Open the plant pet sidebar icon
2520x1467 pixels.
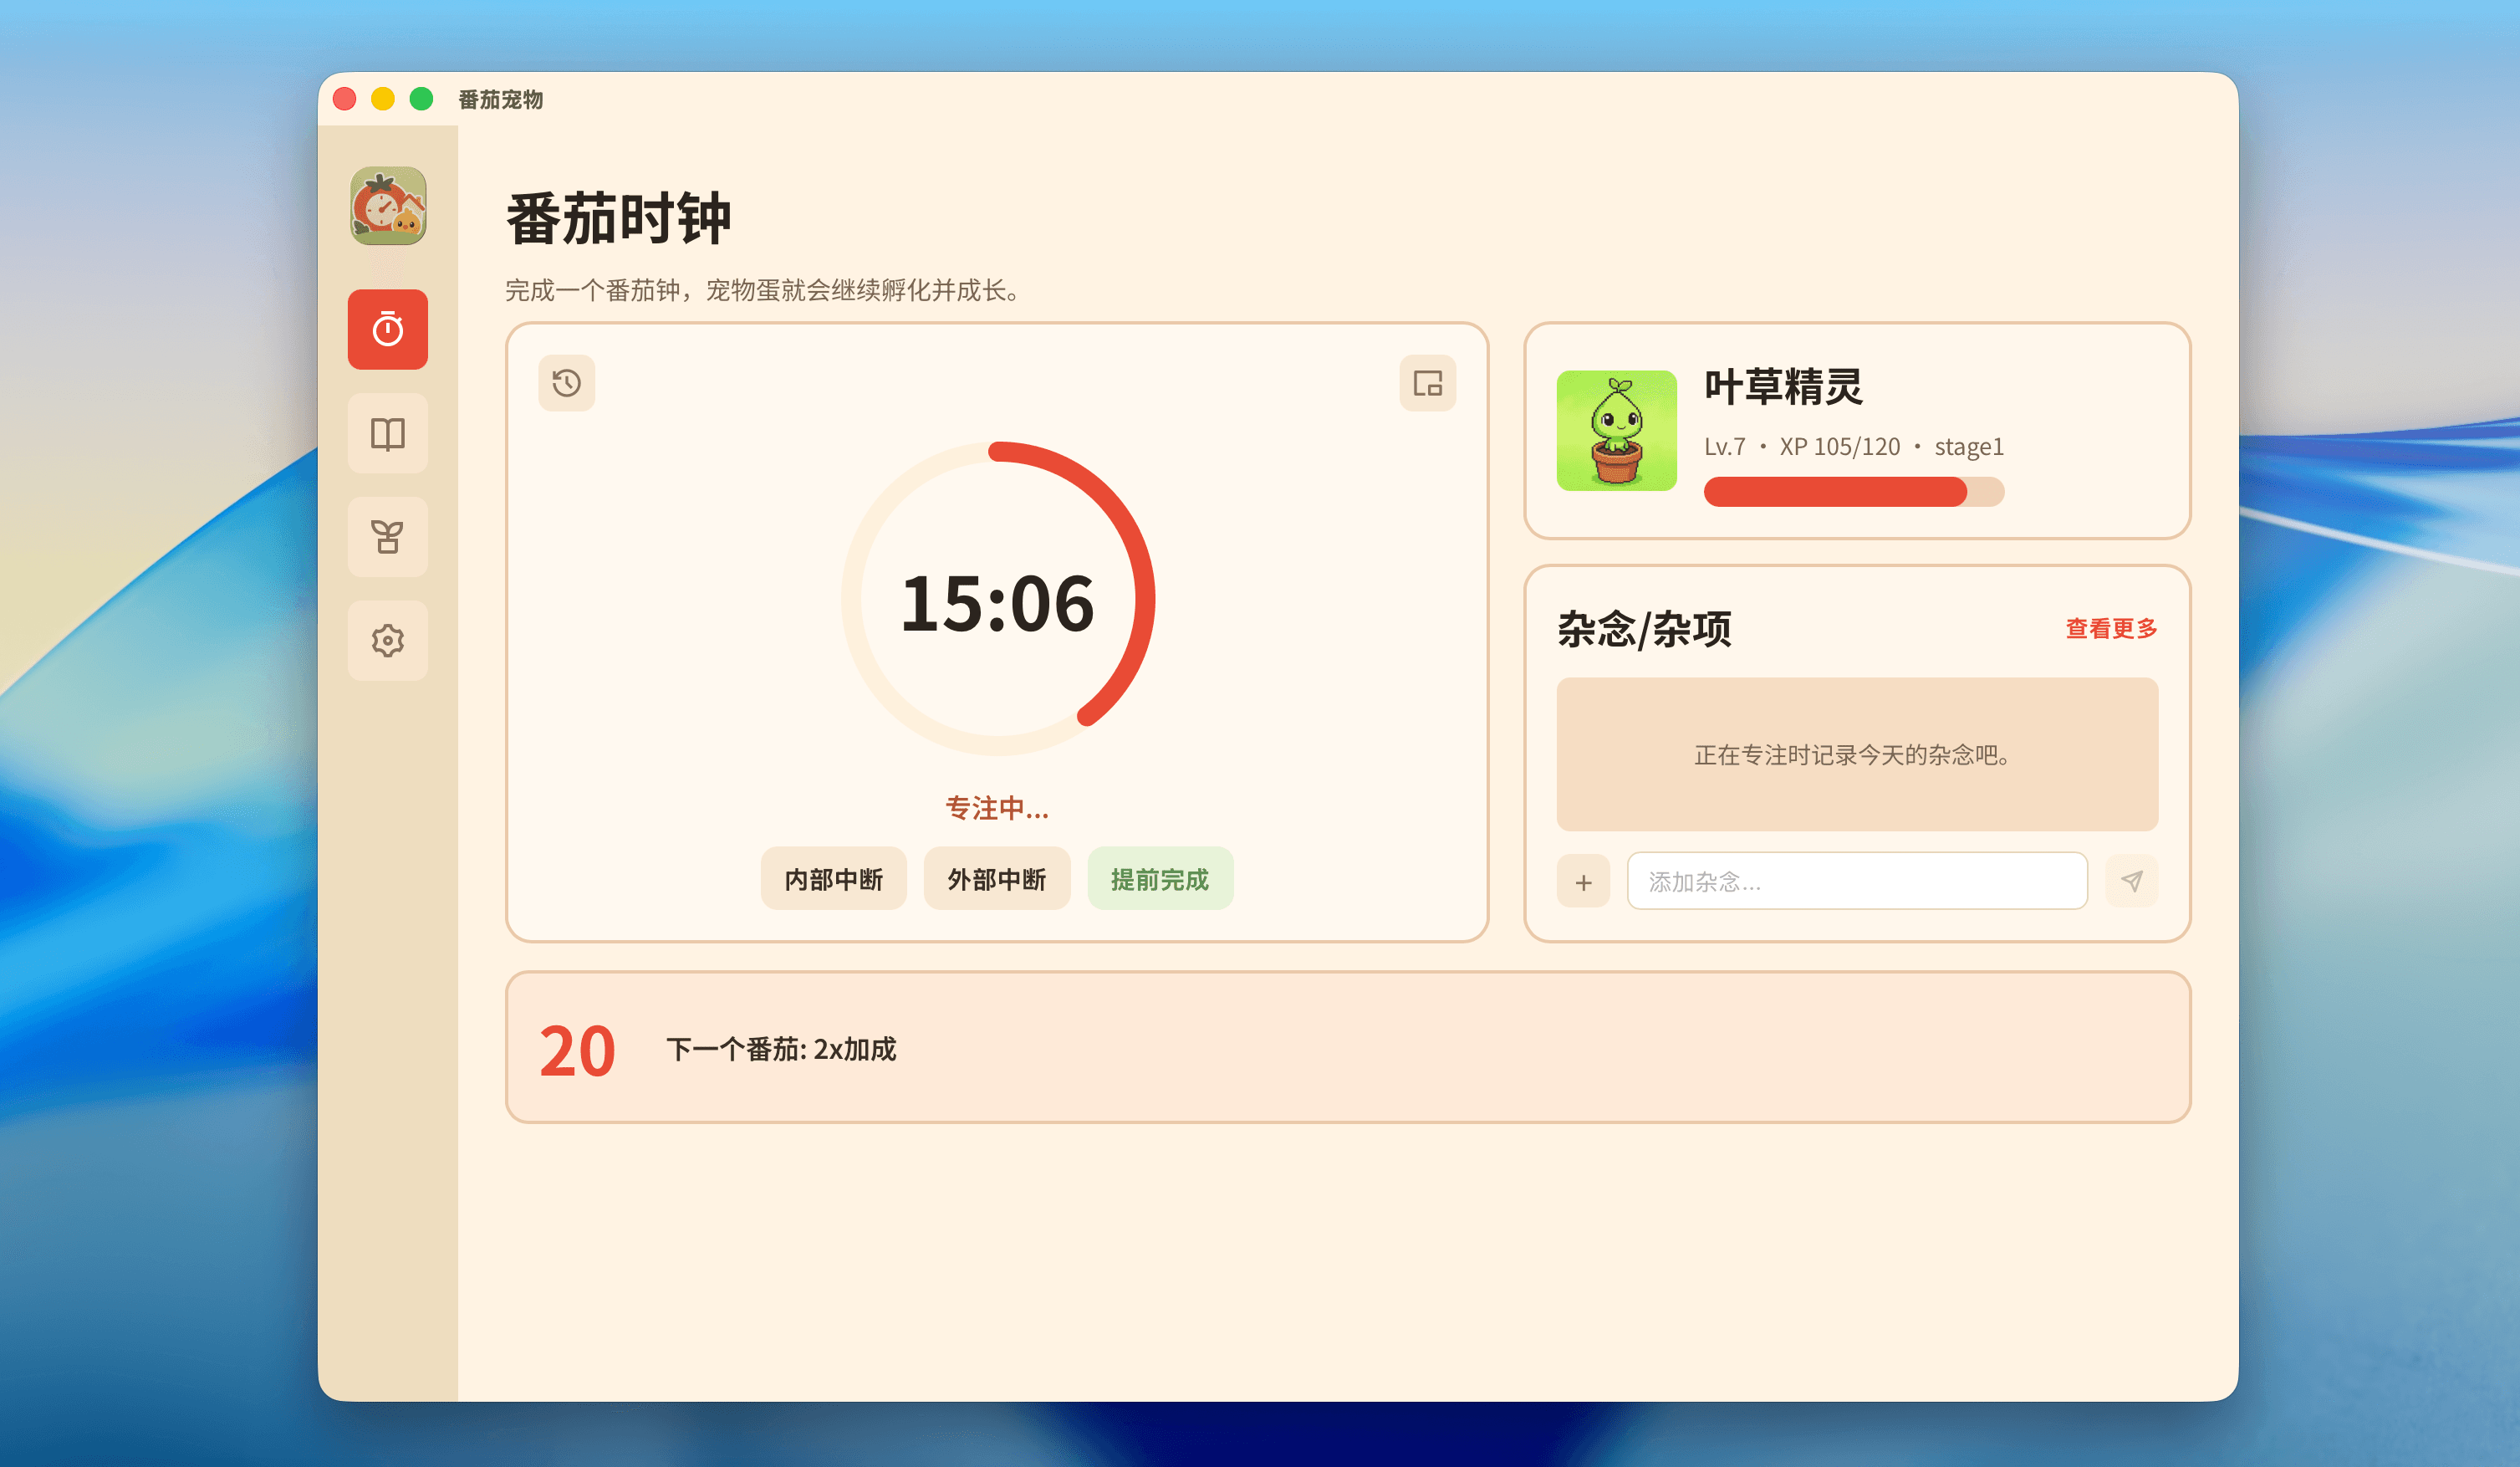pos(388,537)
